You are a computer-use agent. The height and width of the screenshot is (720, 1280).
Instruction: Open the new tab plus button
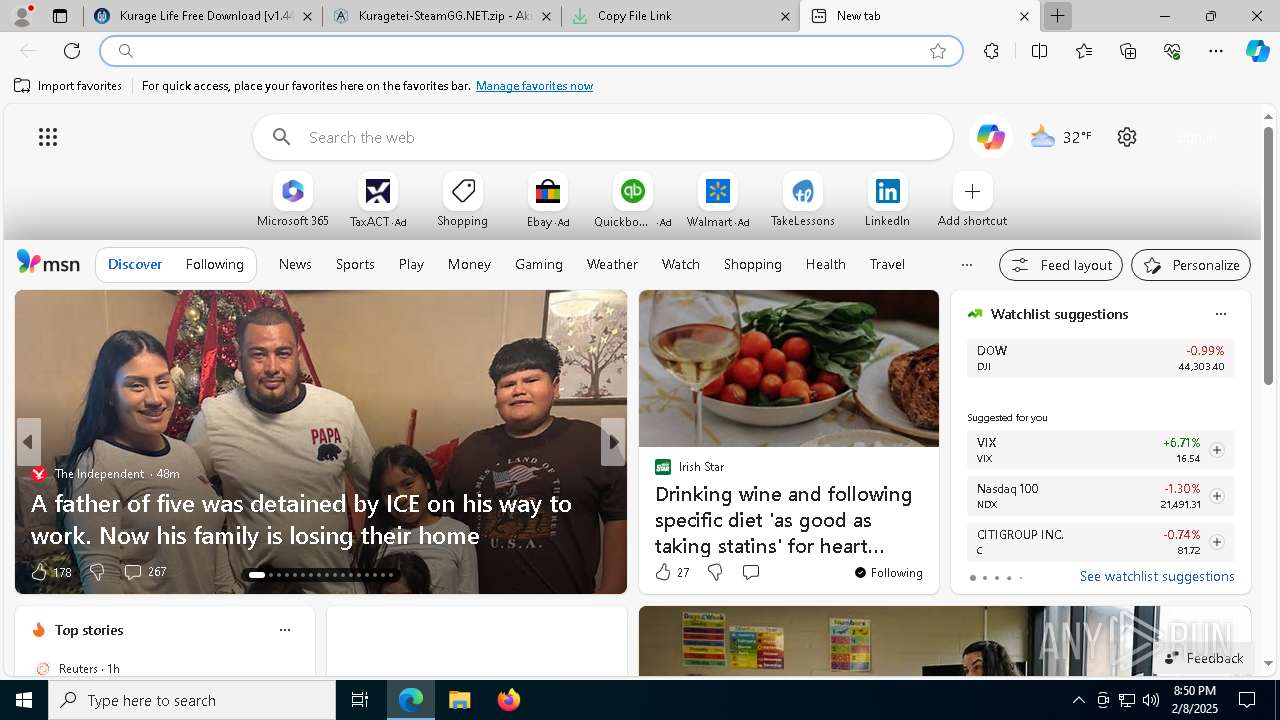(1057, 16)
